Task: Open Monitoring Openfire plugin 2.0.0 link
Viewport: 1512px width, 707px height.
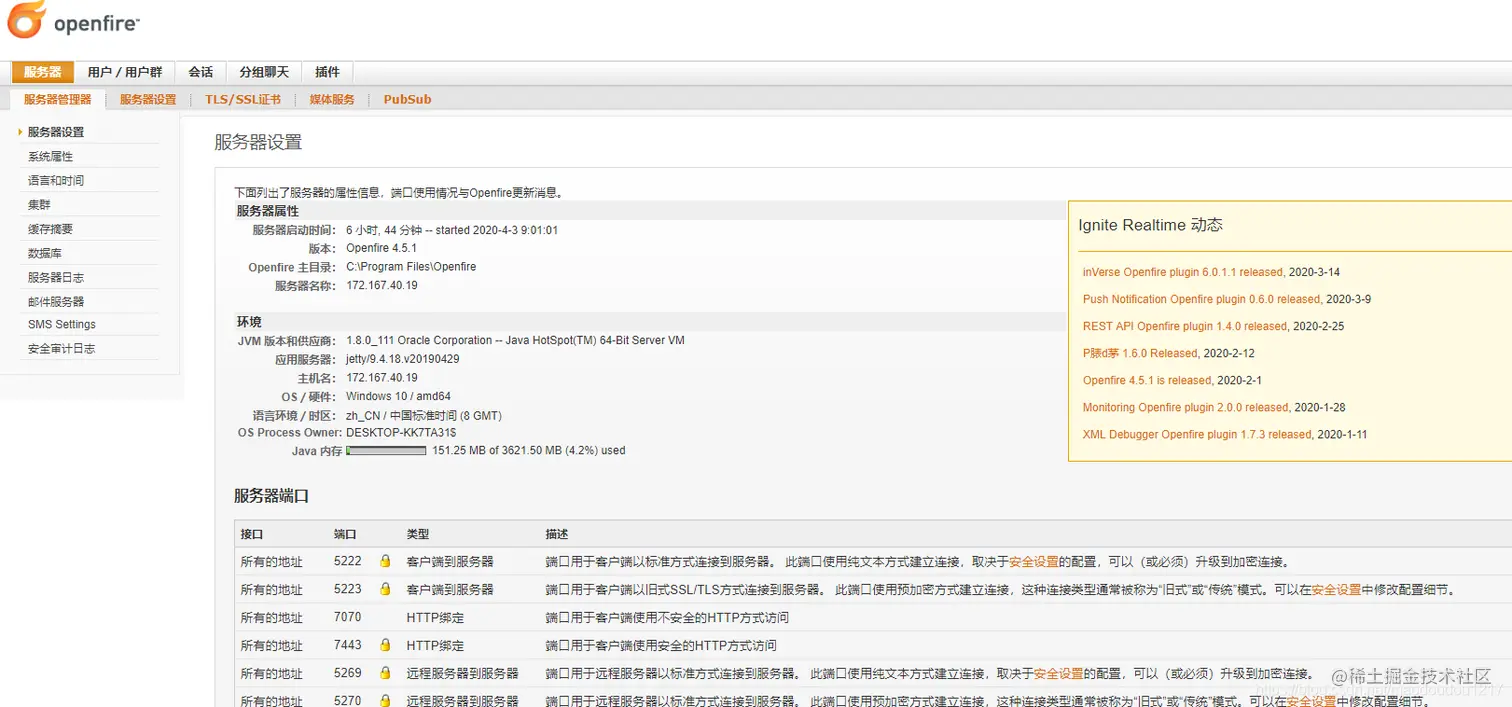Action: click(x=1185, y=407)
